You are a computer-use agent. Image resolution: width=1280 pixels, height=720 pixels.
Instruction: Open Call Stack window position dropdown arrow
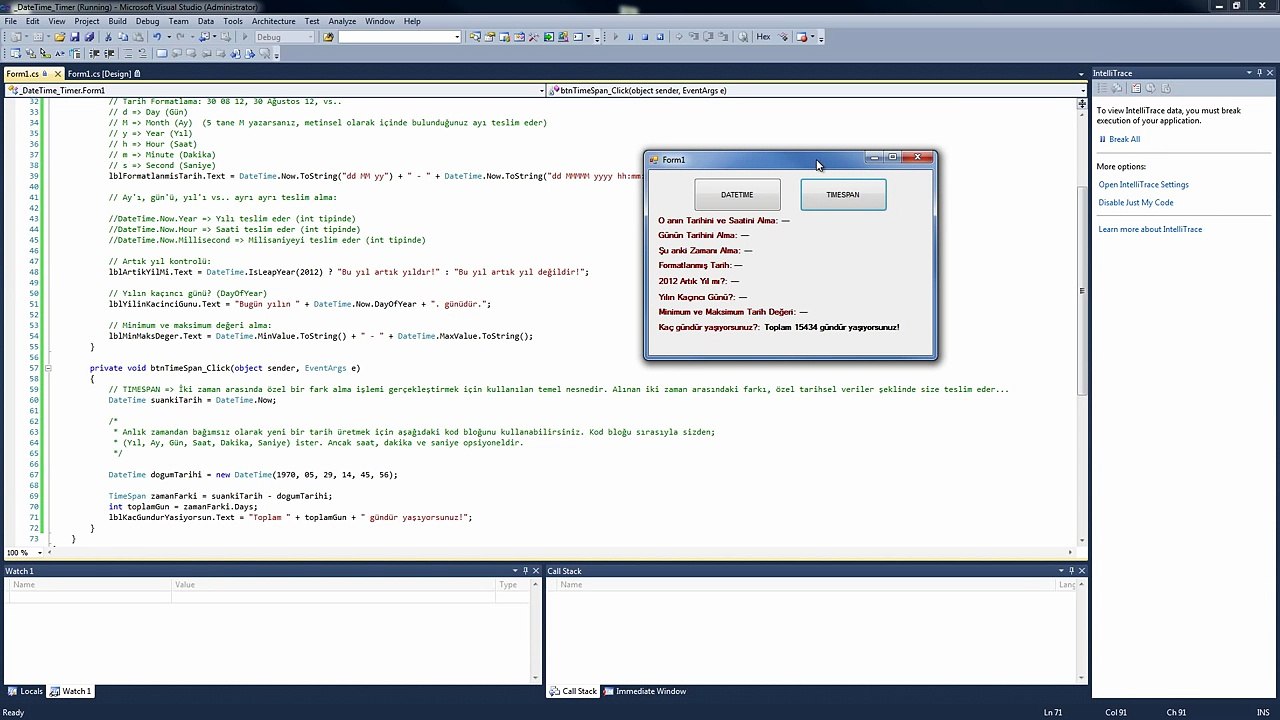(1059, 571)
